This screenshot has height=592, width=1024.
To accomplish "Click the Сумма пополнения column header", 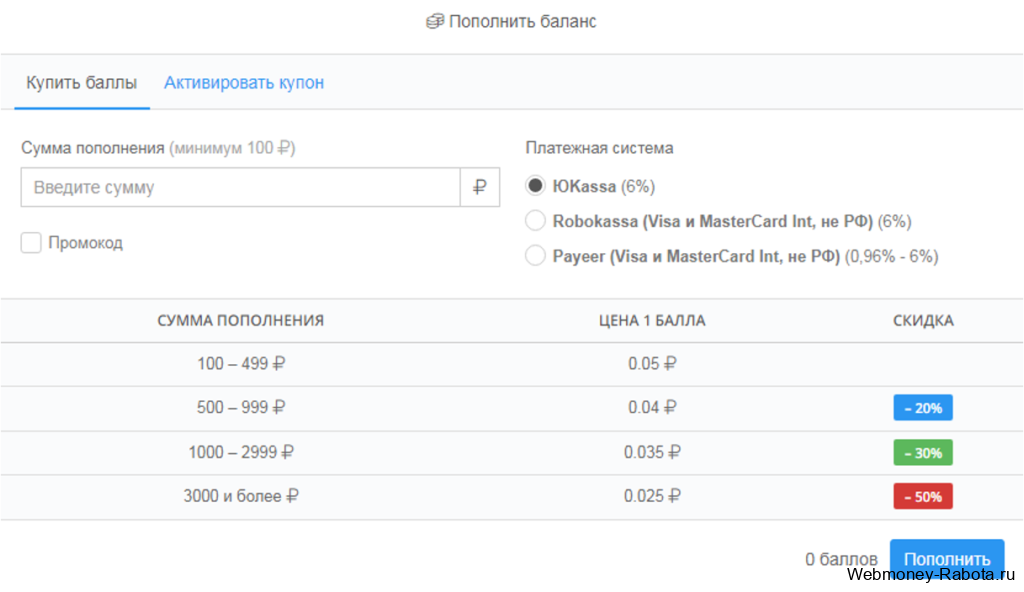I will 240,320.
